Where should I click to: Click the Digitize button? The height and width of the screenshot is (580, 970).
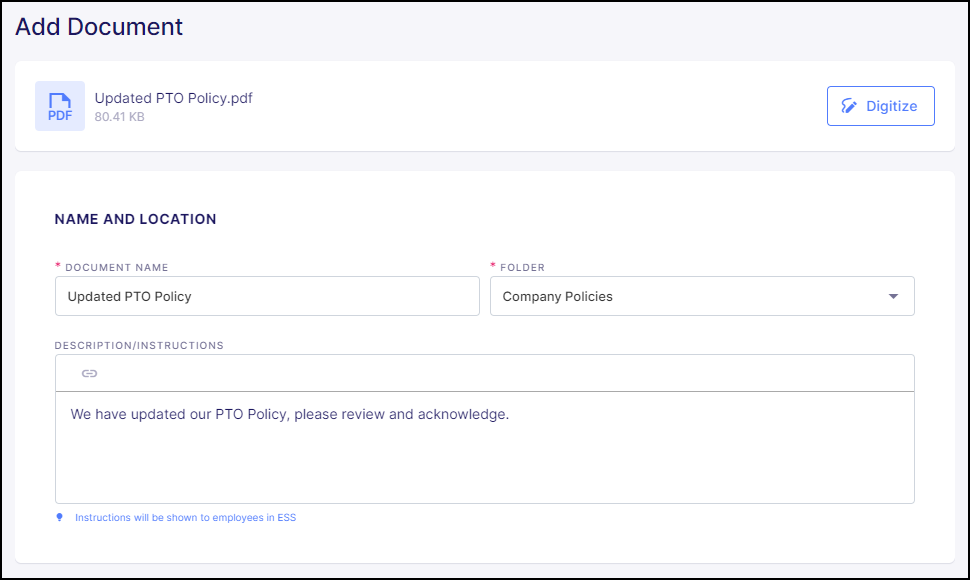(x=880, y=105)
